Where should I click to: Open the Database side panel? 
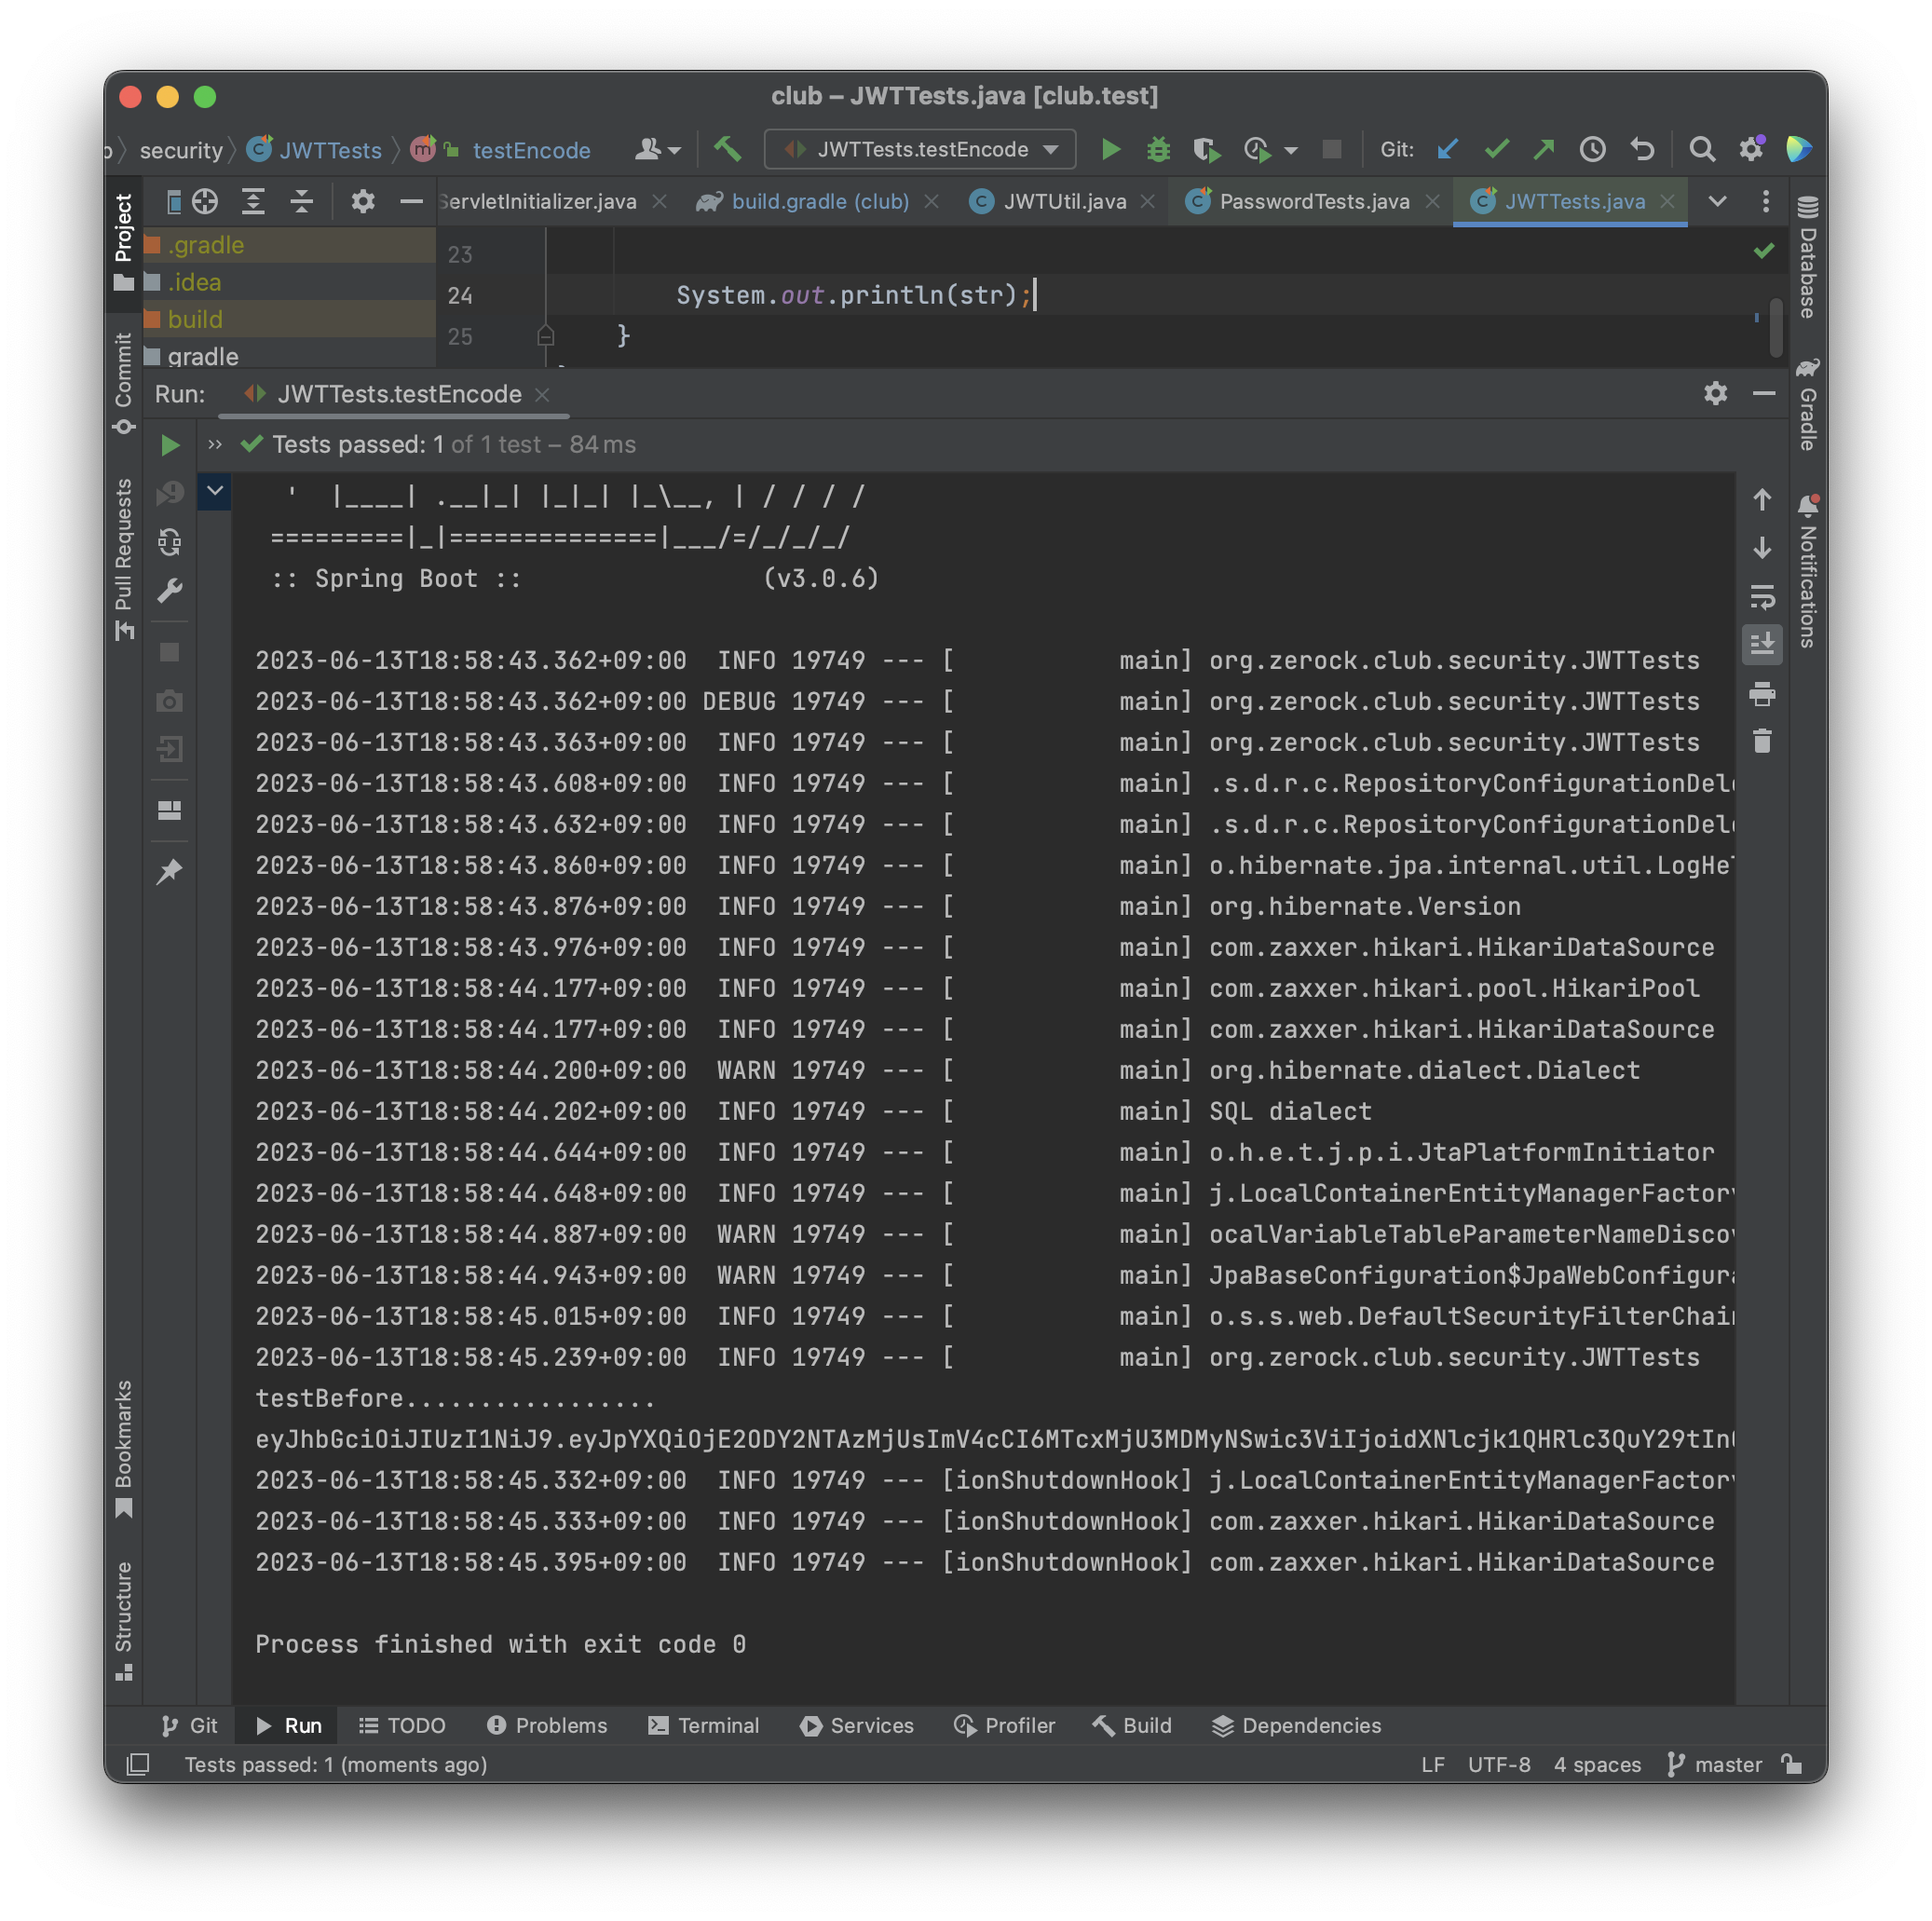coord(1808,258)
